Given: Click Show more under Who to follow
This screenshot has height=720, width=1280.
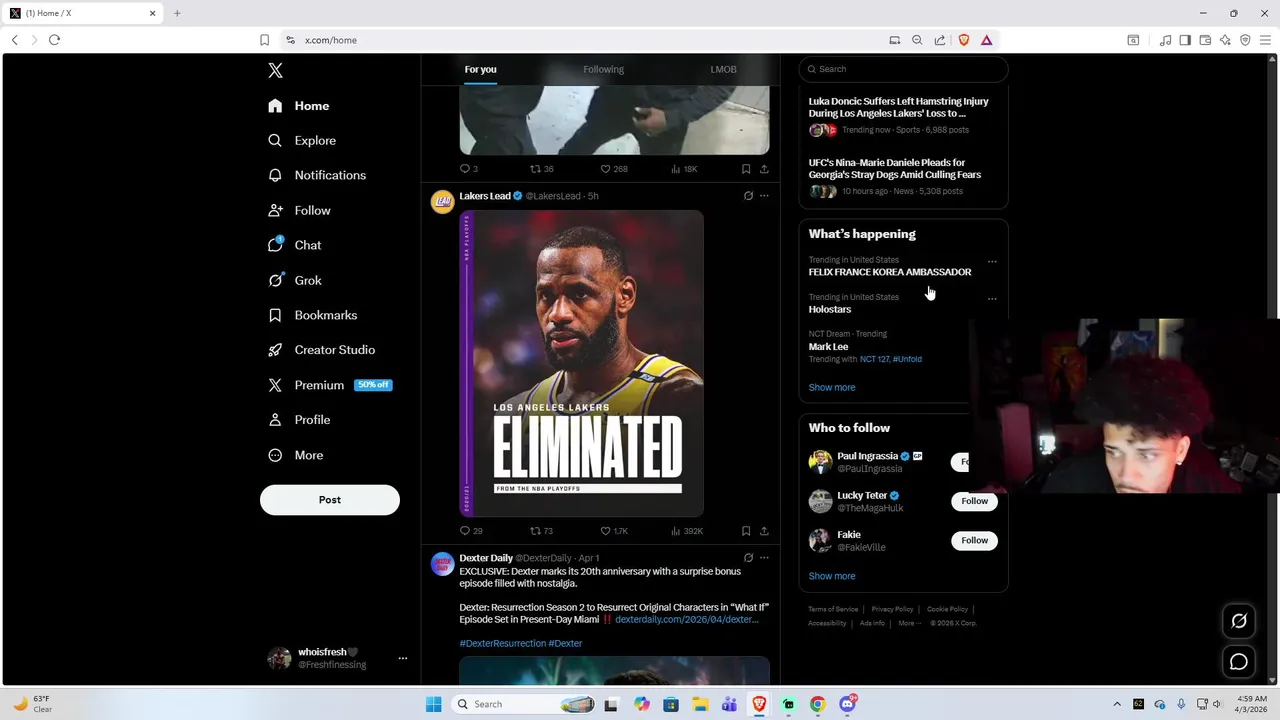Looking at the screenshot, I should (832, 576).
